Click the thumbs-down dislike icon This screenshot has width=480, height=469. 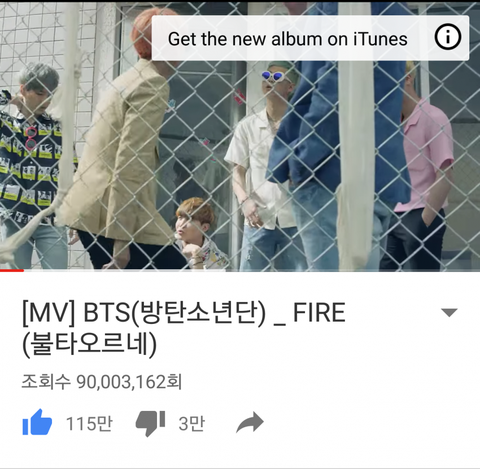pyautogui.click(x=150, y=423)
